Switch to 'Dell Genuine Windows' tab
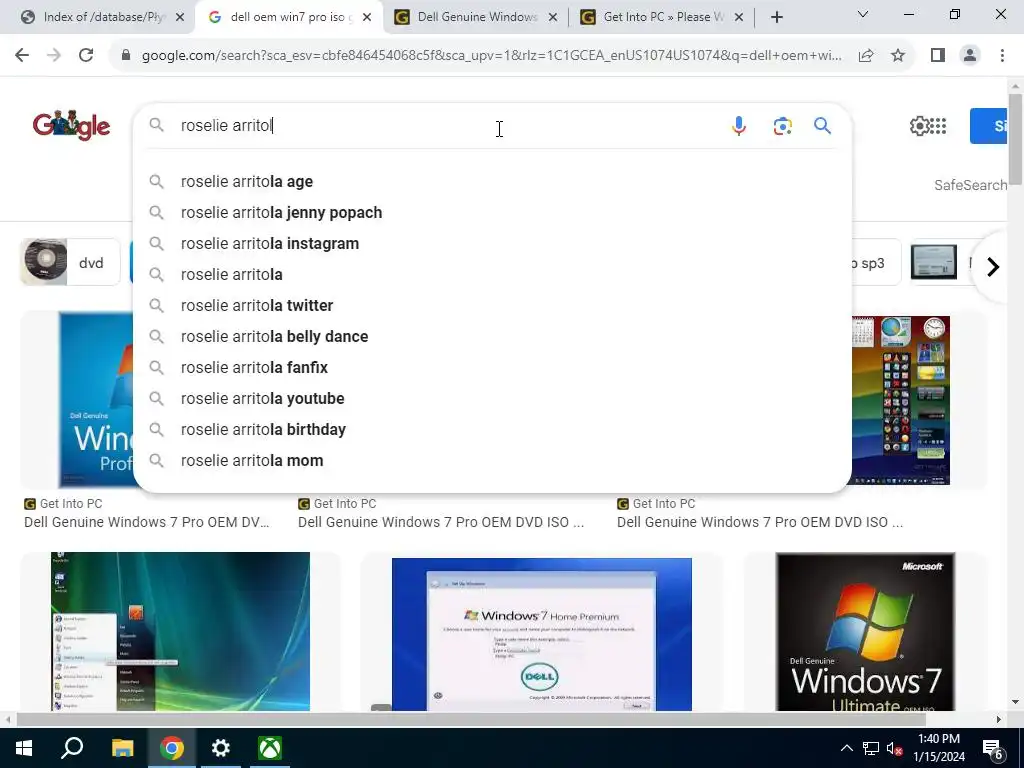Viewport: 1024px width, 768px height. [477, 18]
